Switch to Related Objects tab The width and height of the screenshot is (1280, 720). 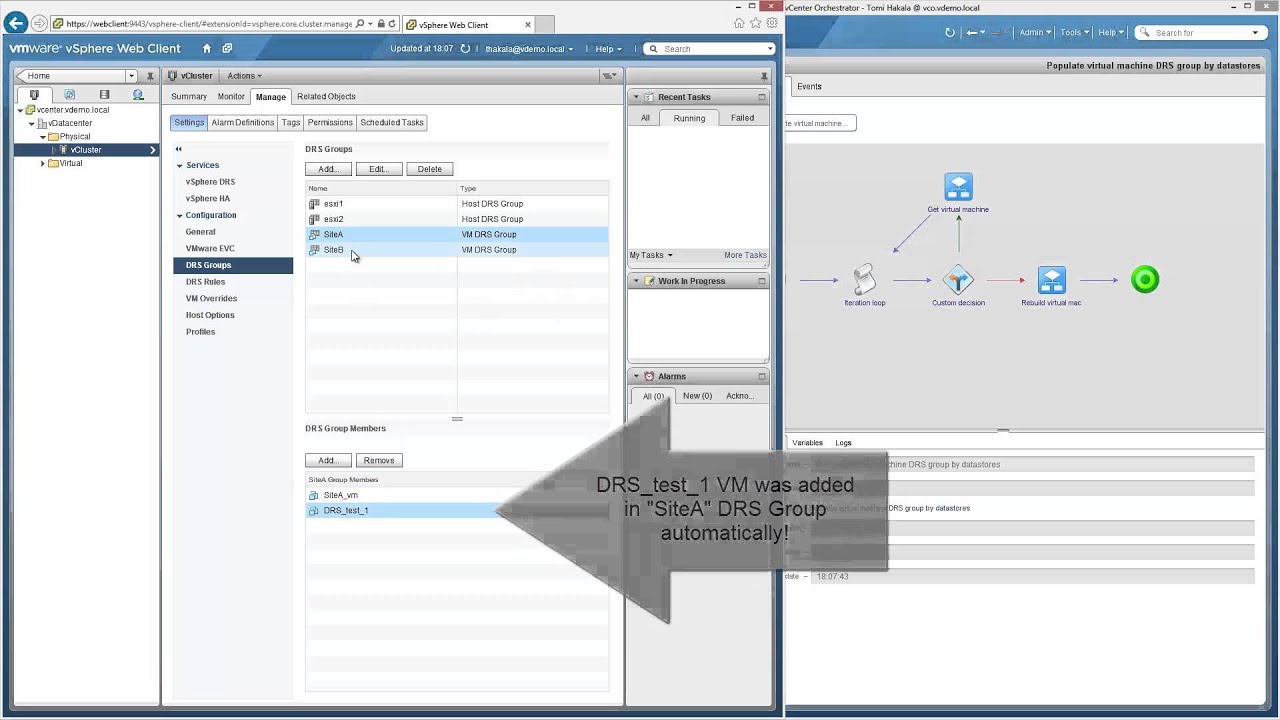click(x=326, y=96)
